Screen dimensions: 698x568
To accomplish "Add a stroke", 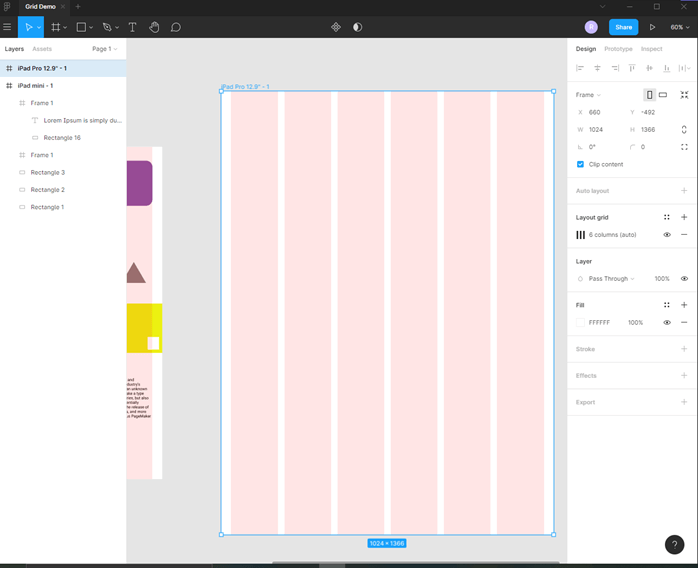I will [x=684, y=349].
